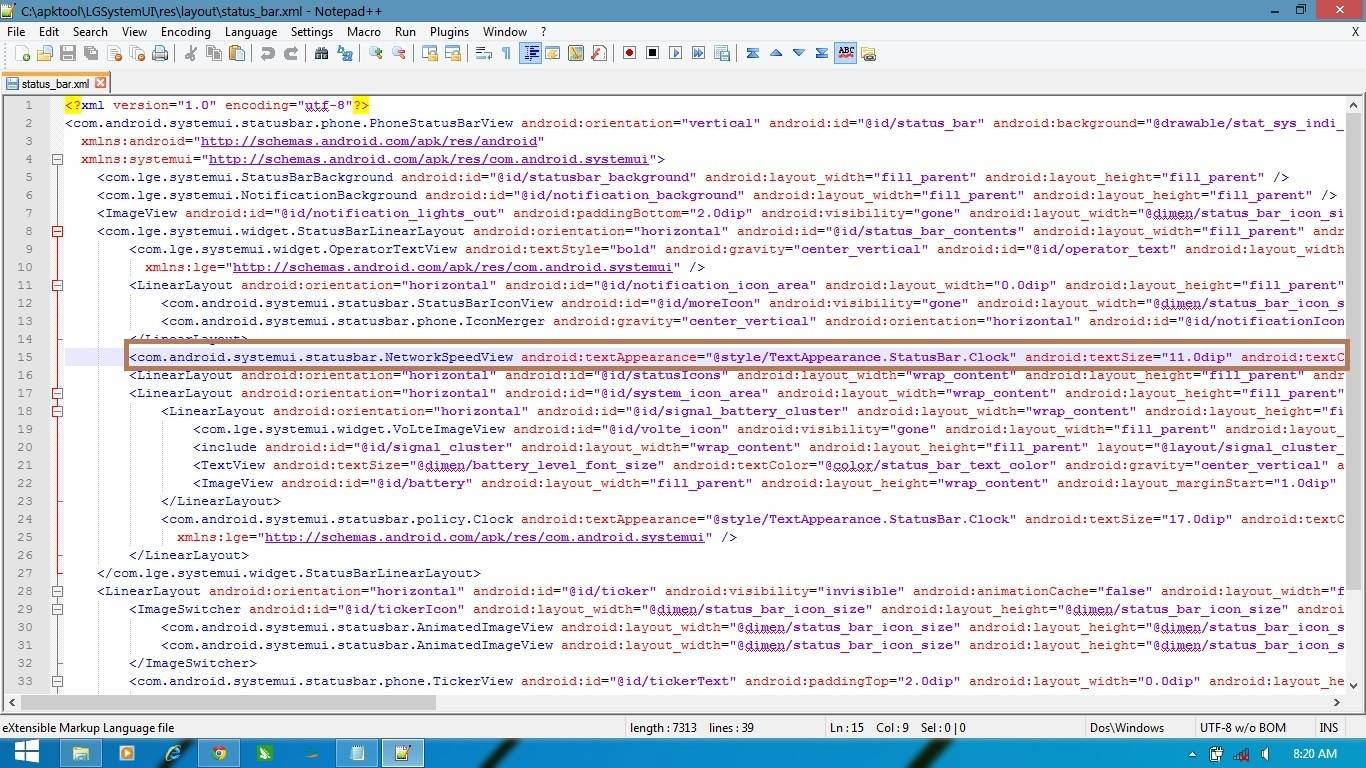Viewport: 1366px width, 768px height.
Task: Open the Plugins menu
Action: [x=449, y=31]
